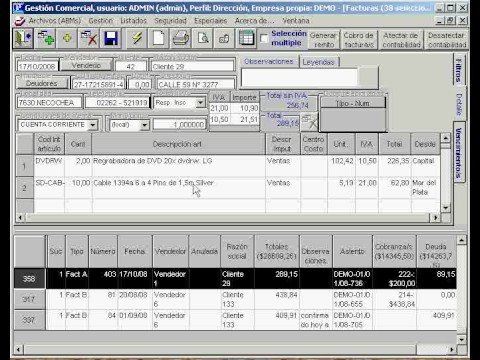480x360 pixels.
Task: Open the Resp. Insc dropdown
Action: tap(200, 103)
